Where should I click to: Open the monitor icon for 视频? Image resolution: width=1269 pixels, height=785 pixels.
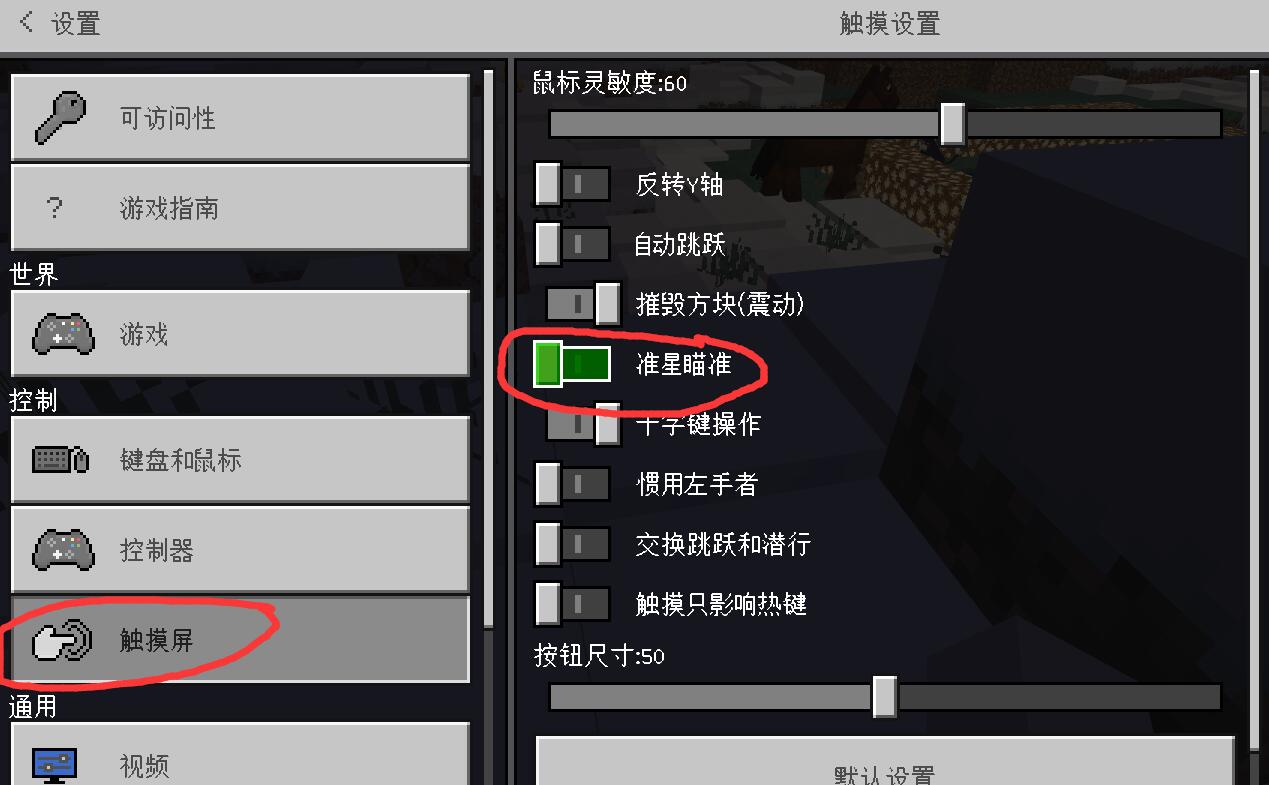(x=55, y=765)
